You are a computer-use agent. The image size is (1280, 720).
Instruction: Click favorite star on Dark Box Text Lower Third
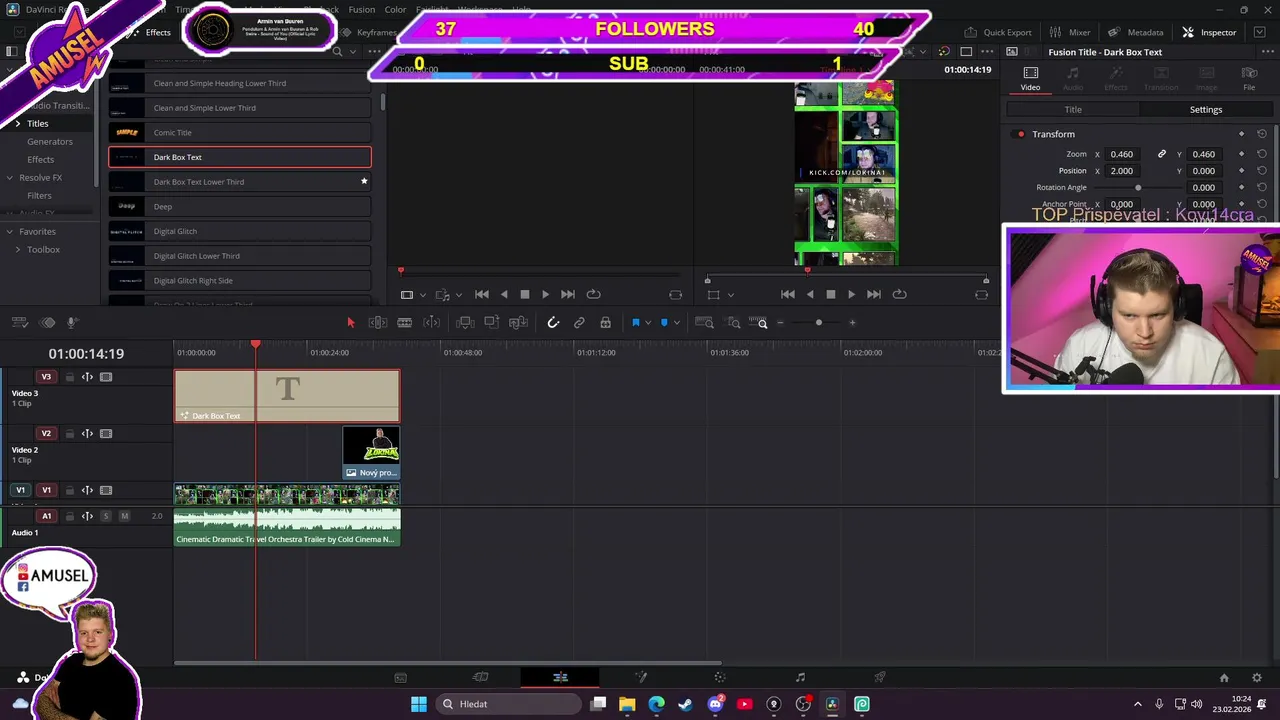(364, 181)
